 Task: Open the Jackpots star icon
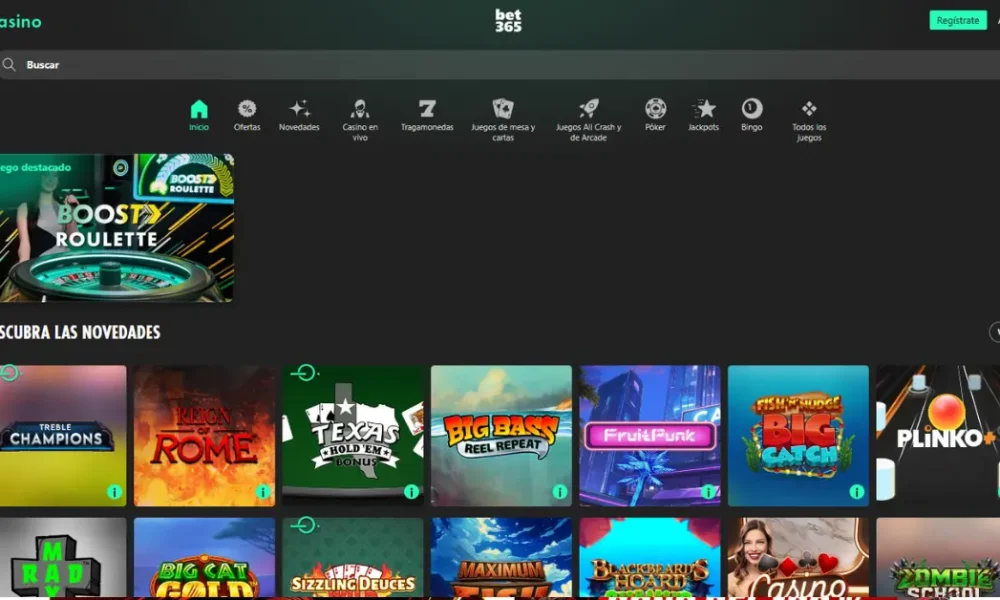703,109
